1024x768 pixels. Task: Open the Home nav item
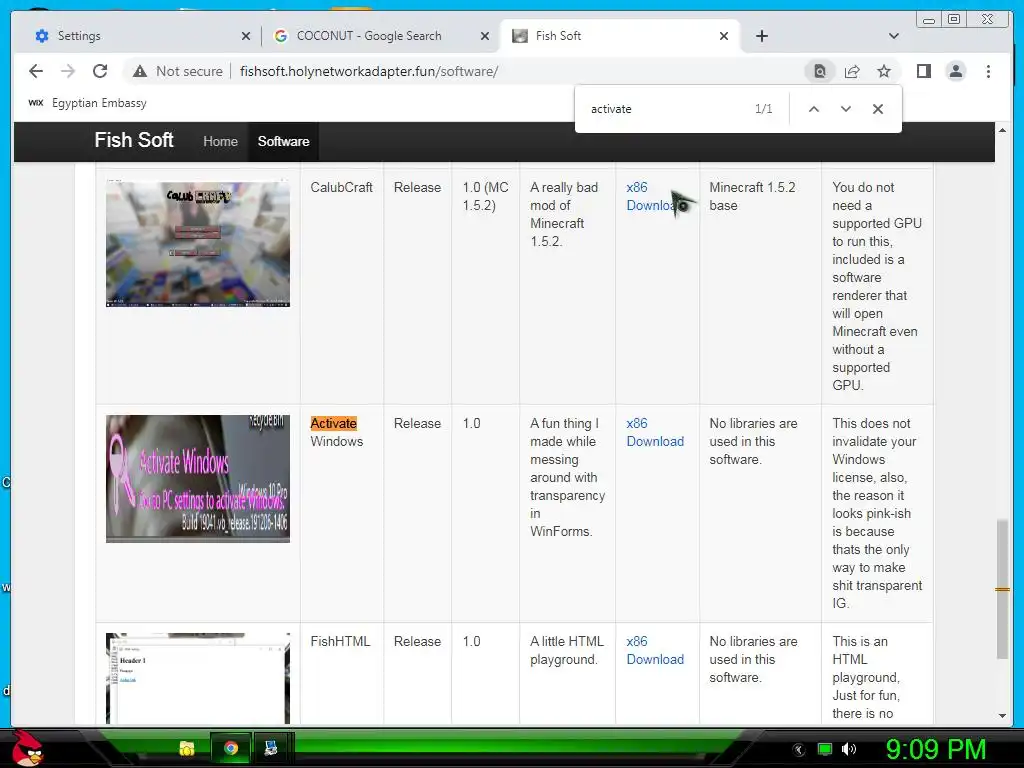(x=220, y=141)
